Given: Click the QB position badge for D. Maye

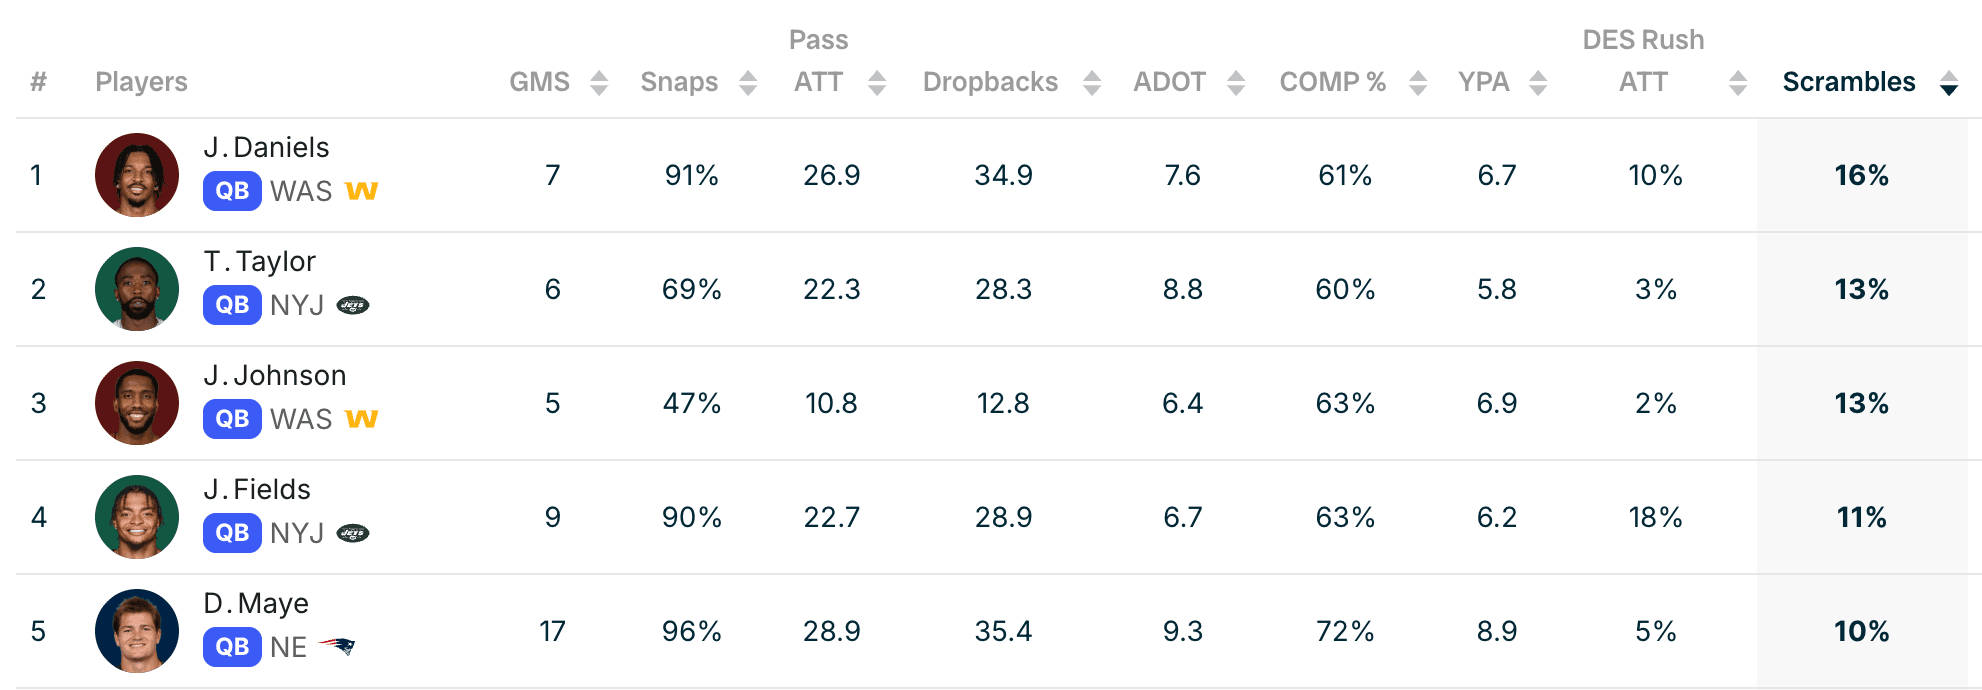Looking at the screenshot, I should [232, 647].
